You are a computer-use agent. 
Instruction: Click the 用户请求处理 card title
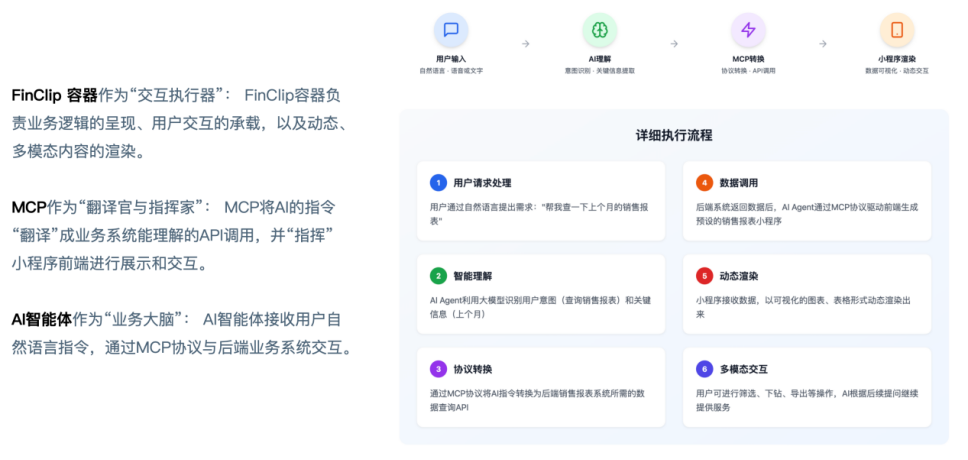coord(482,183)
